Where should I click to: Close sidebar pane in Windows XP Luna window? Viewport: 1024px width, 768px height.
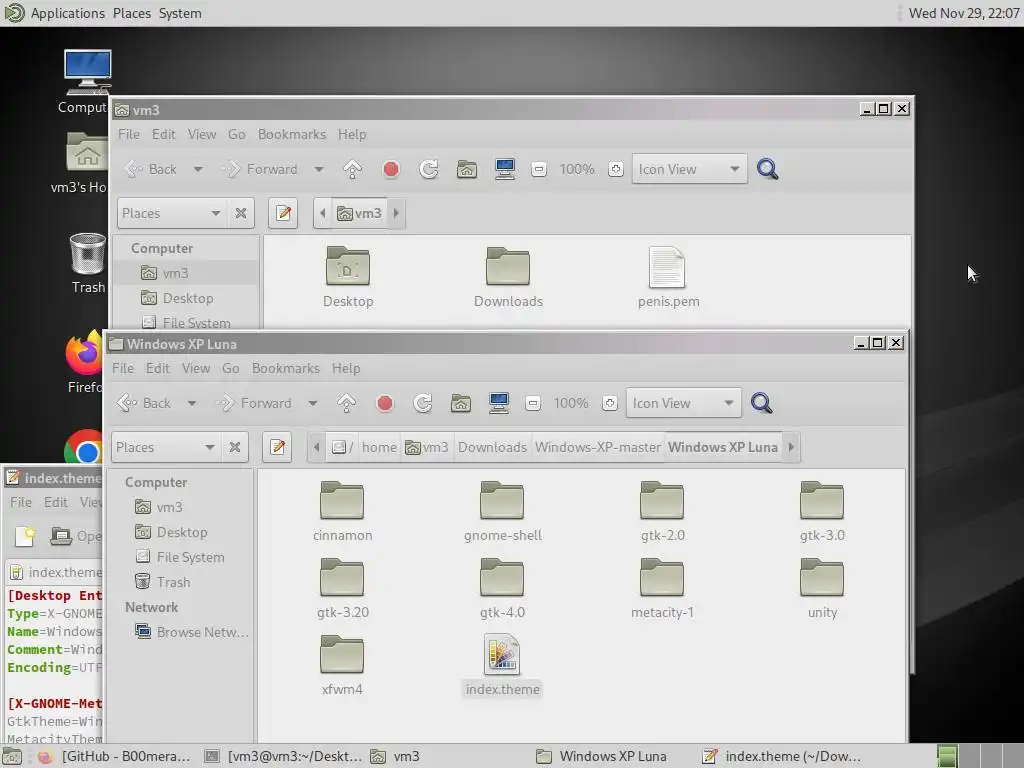coord(235,447)
